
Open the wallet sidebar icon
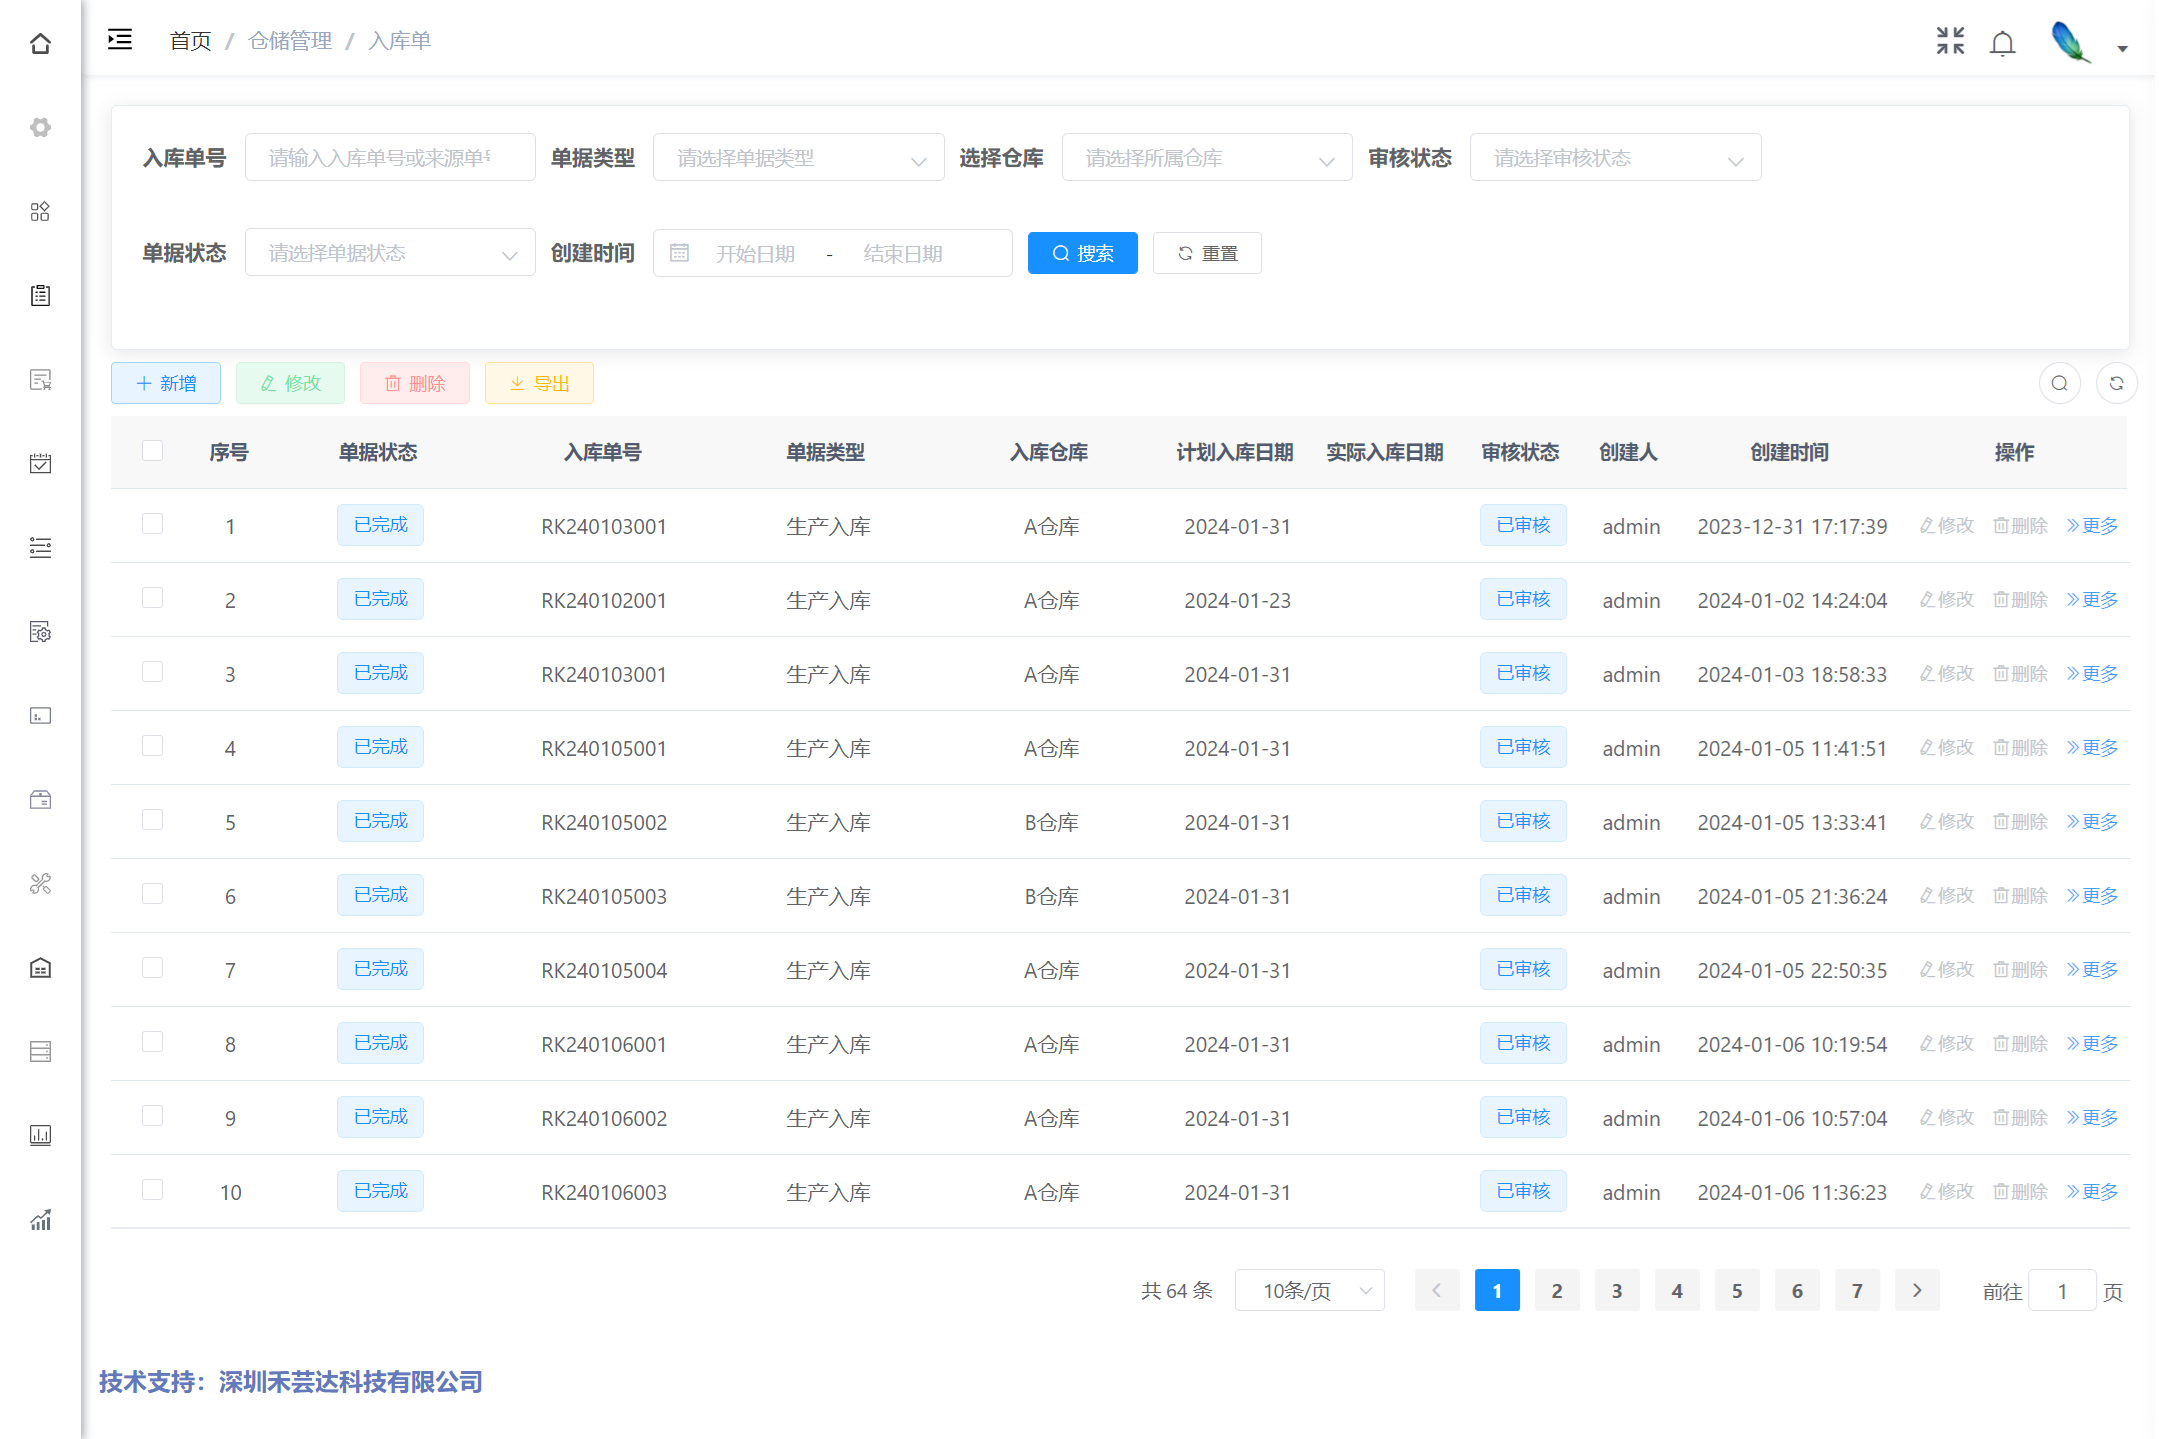(x=40, y=799)
